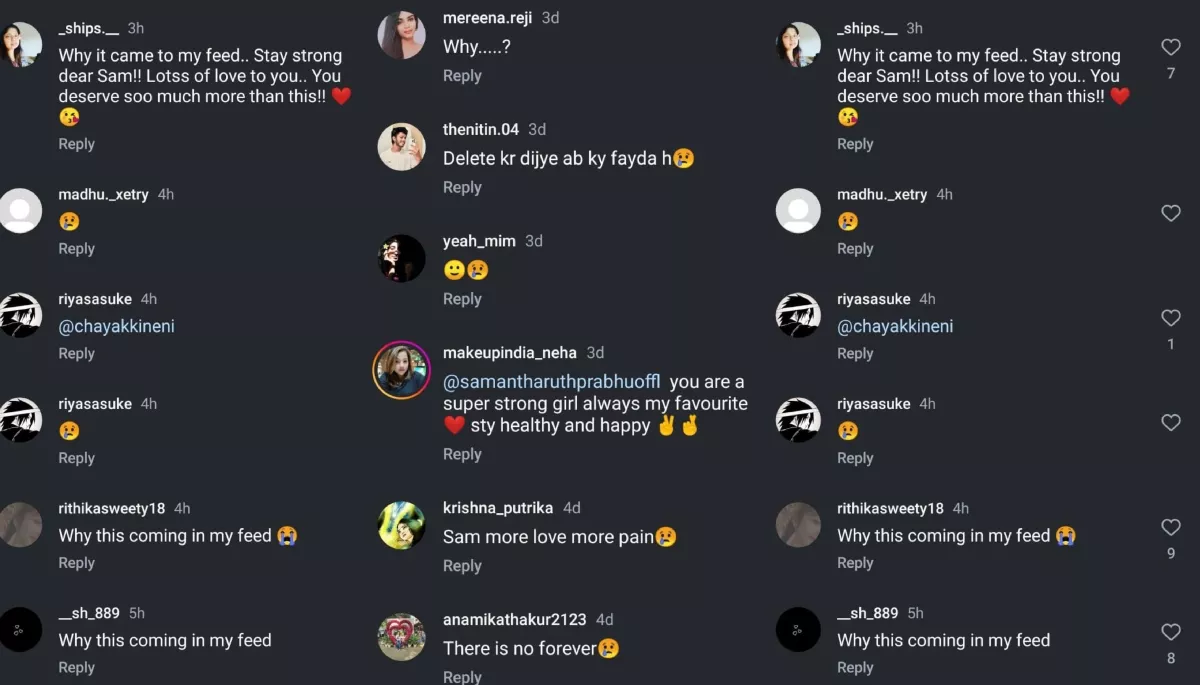
Task: Open @chayakkineni mention in left column
Action: (x=117, y=327)
